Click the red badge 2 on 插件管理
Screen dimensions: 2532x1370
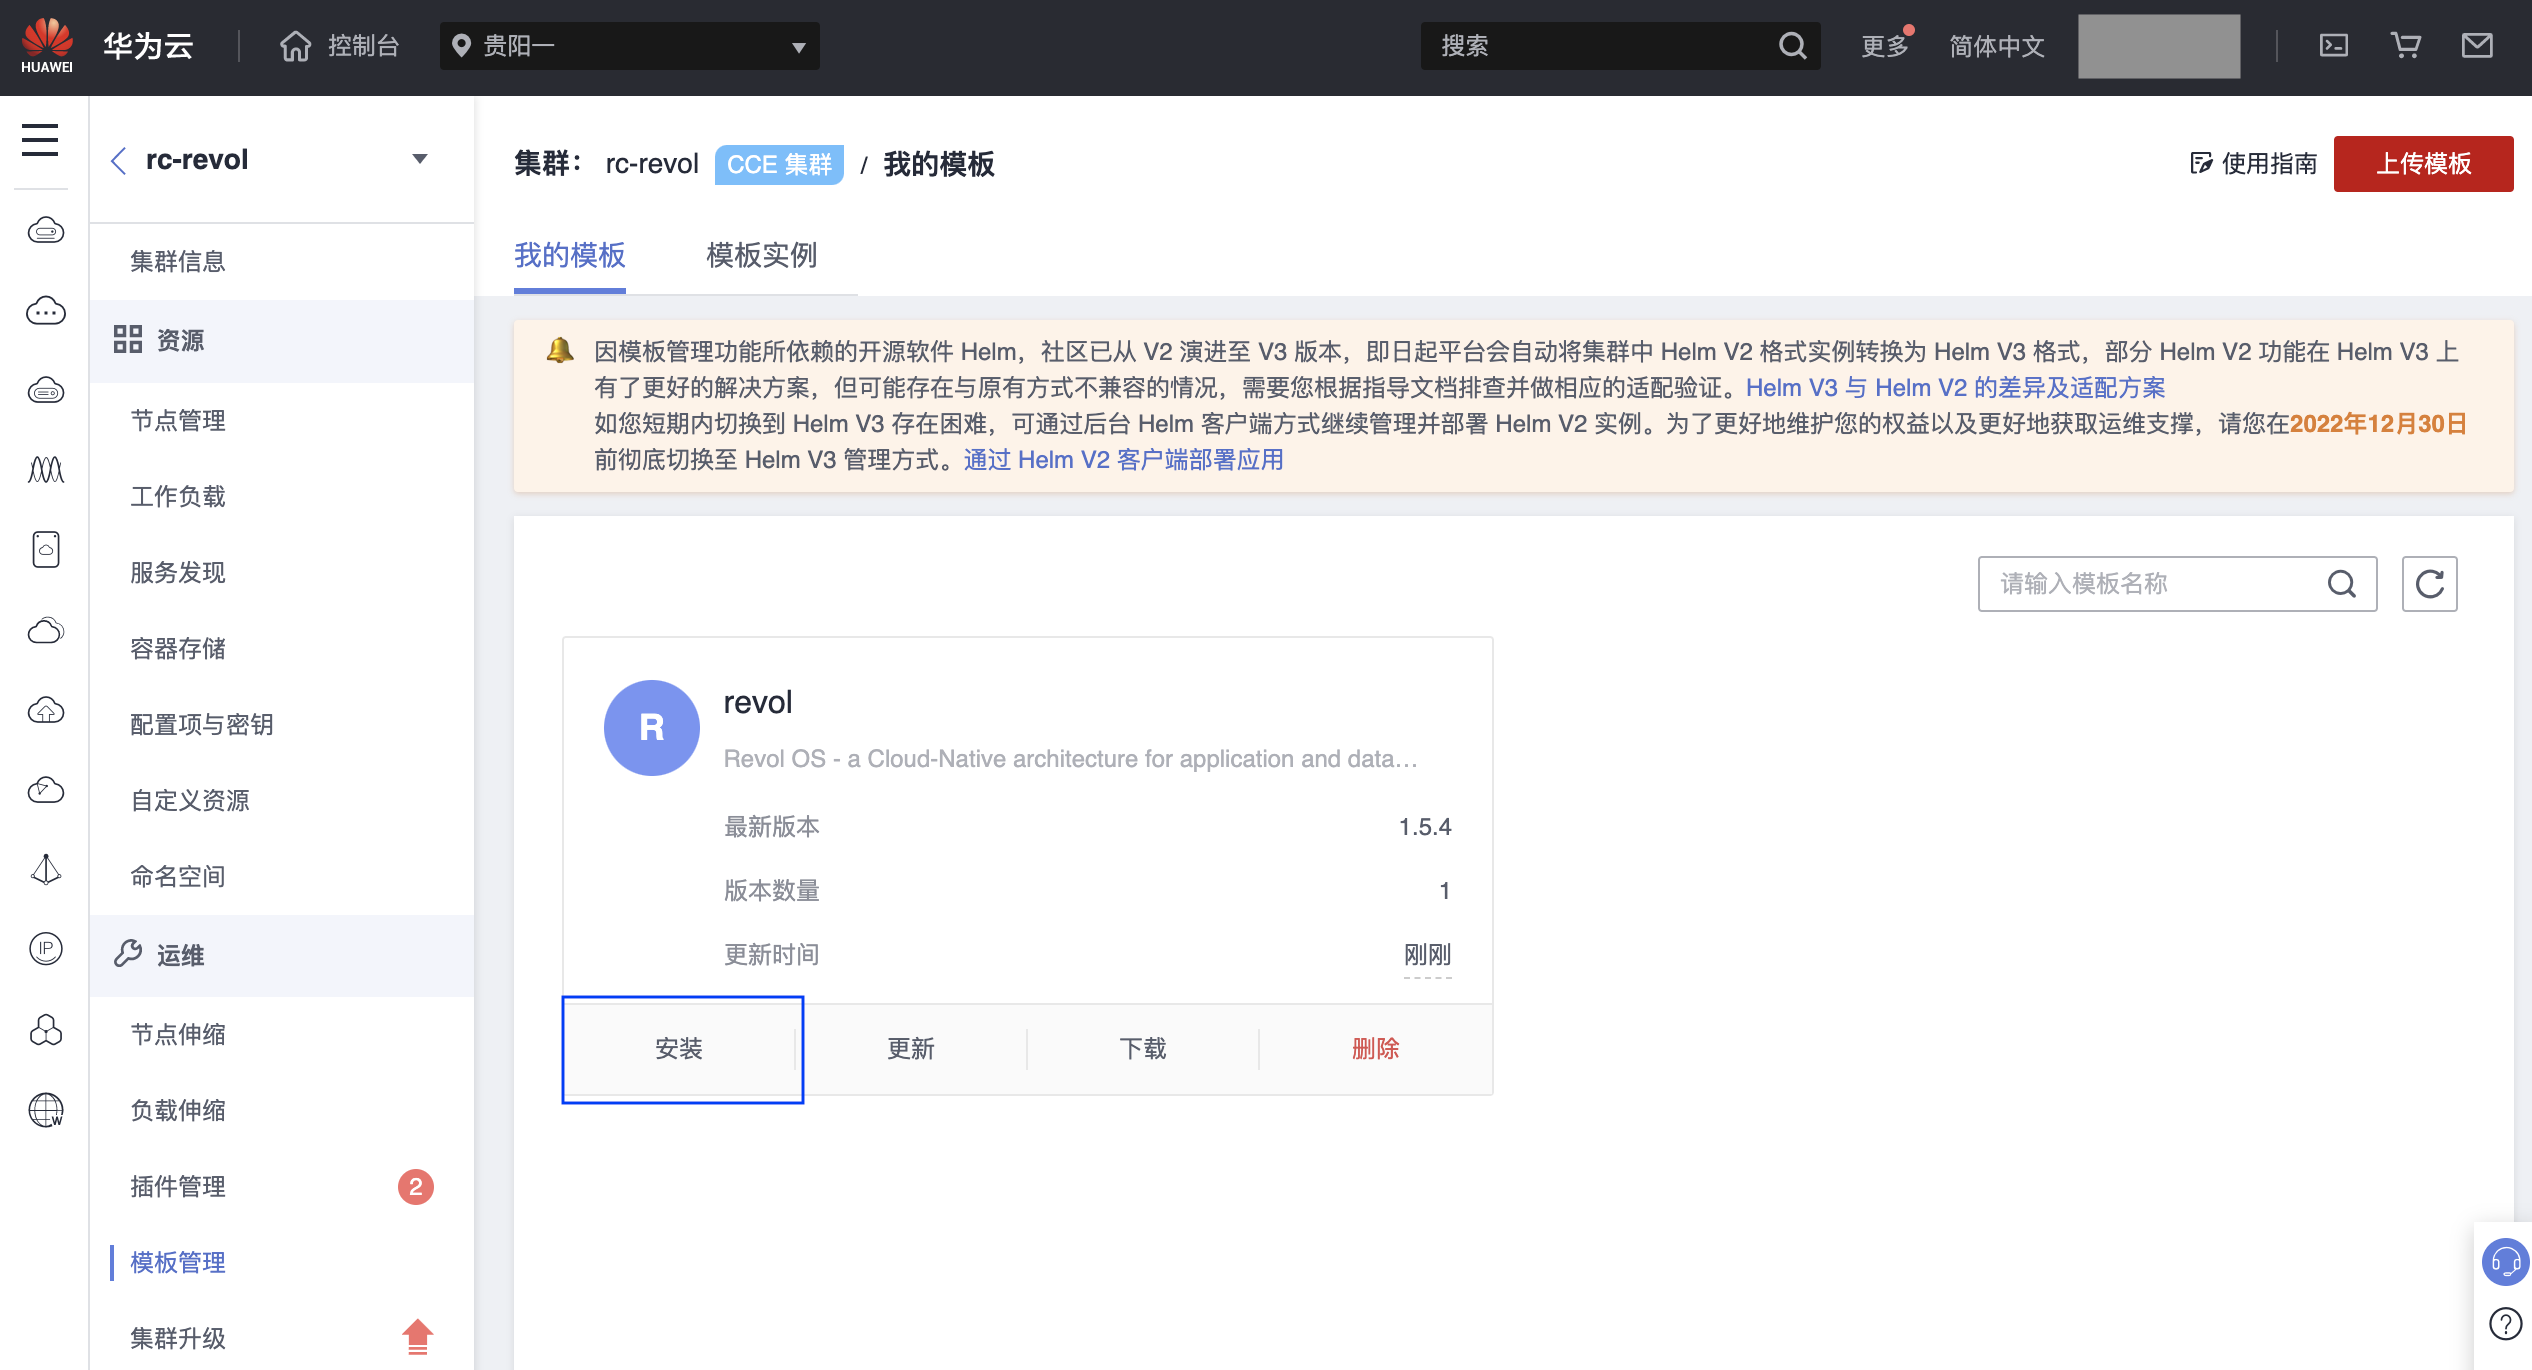coord(416,1187)
